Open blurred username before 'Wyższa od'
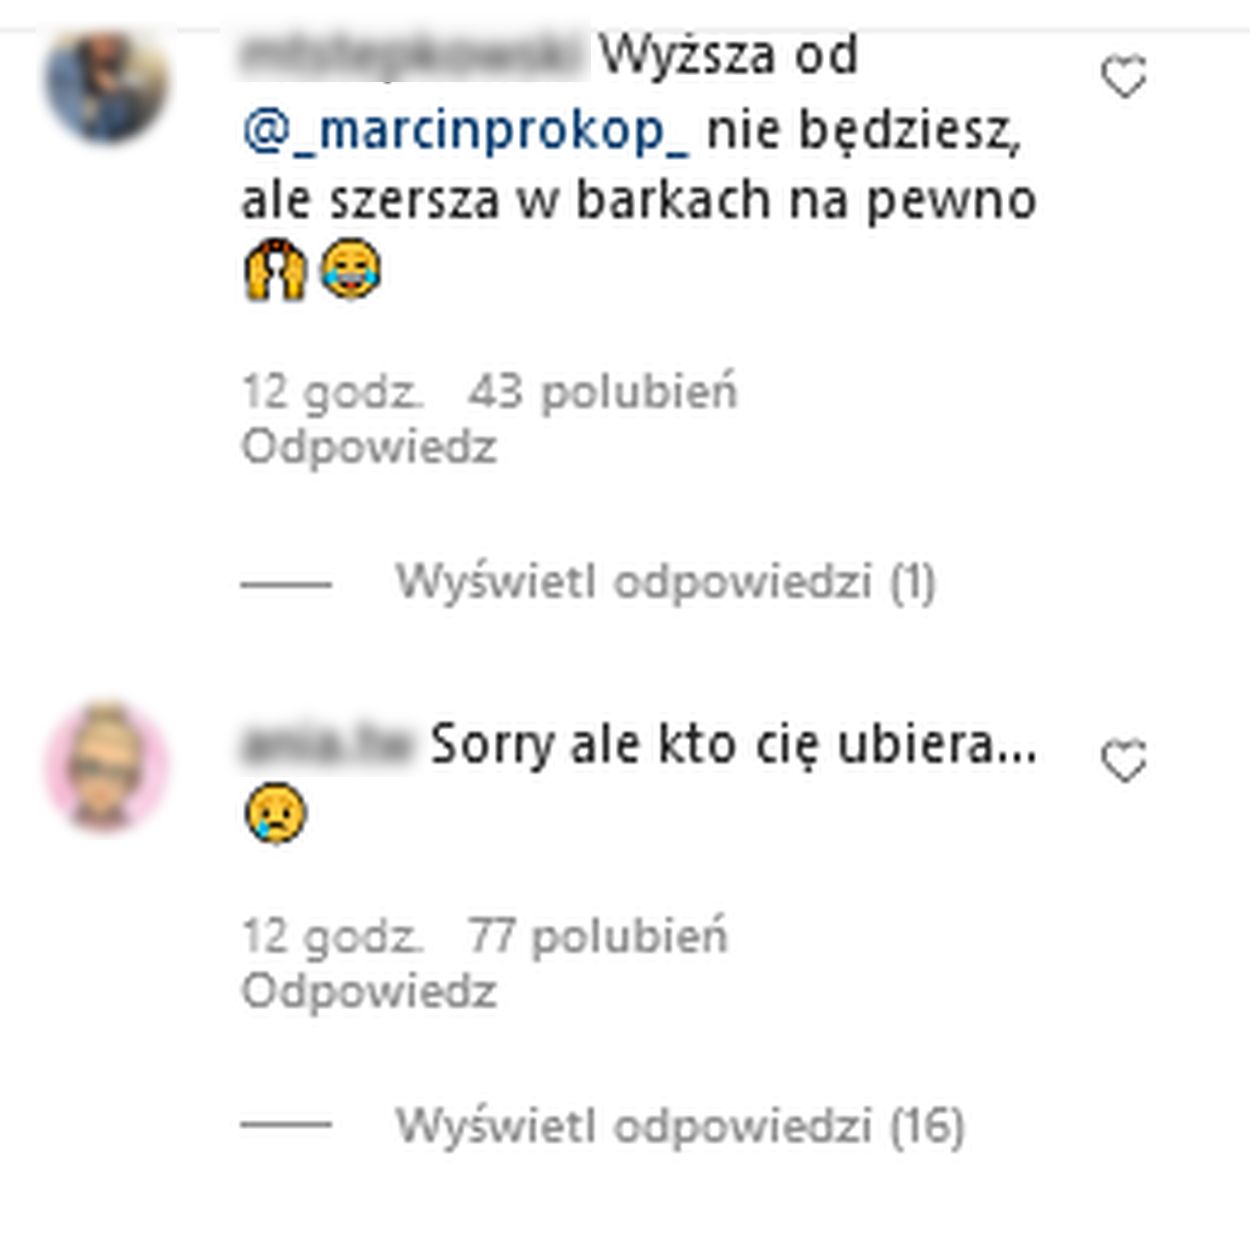 pyautogui.click(x=414, y=55)
